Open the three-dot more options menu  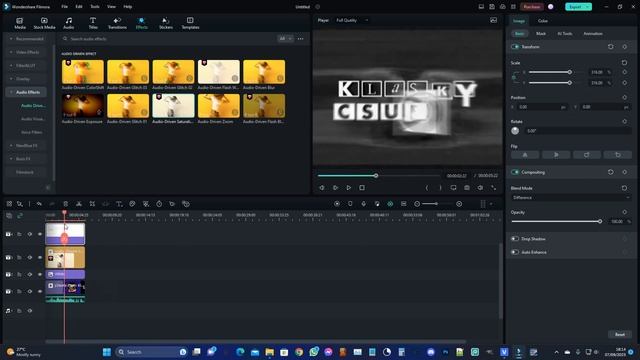coord(300,39)
